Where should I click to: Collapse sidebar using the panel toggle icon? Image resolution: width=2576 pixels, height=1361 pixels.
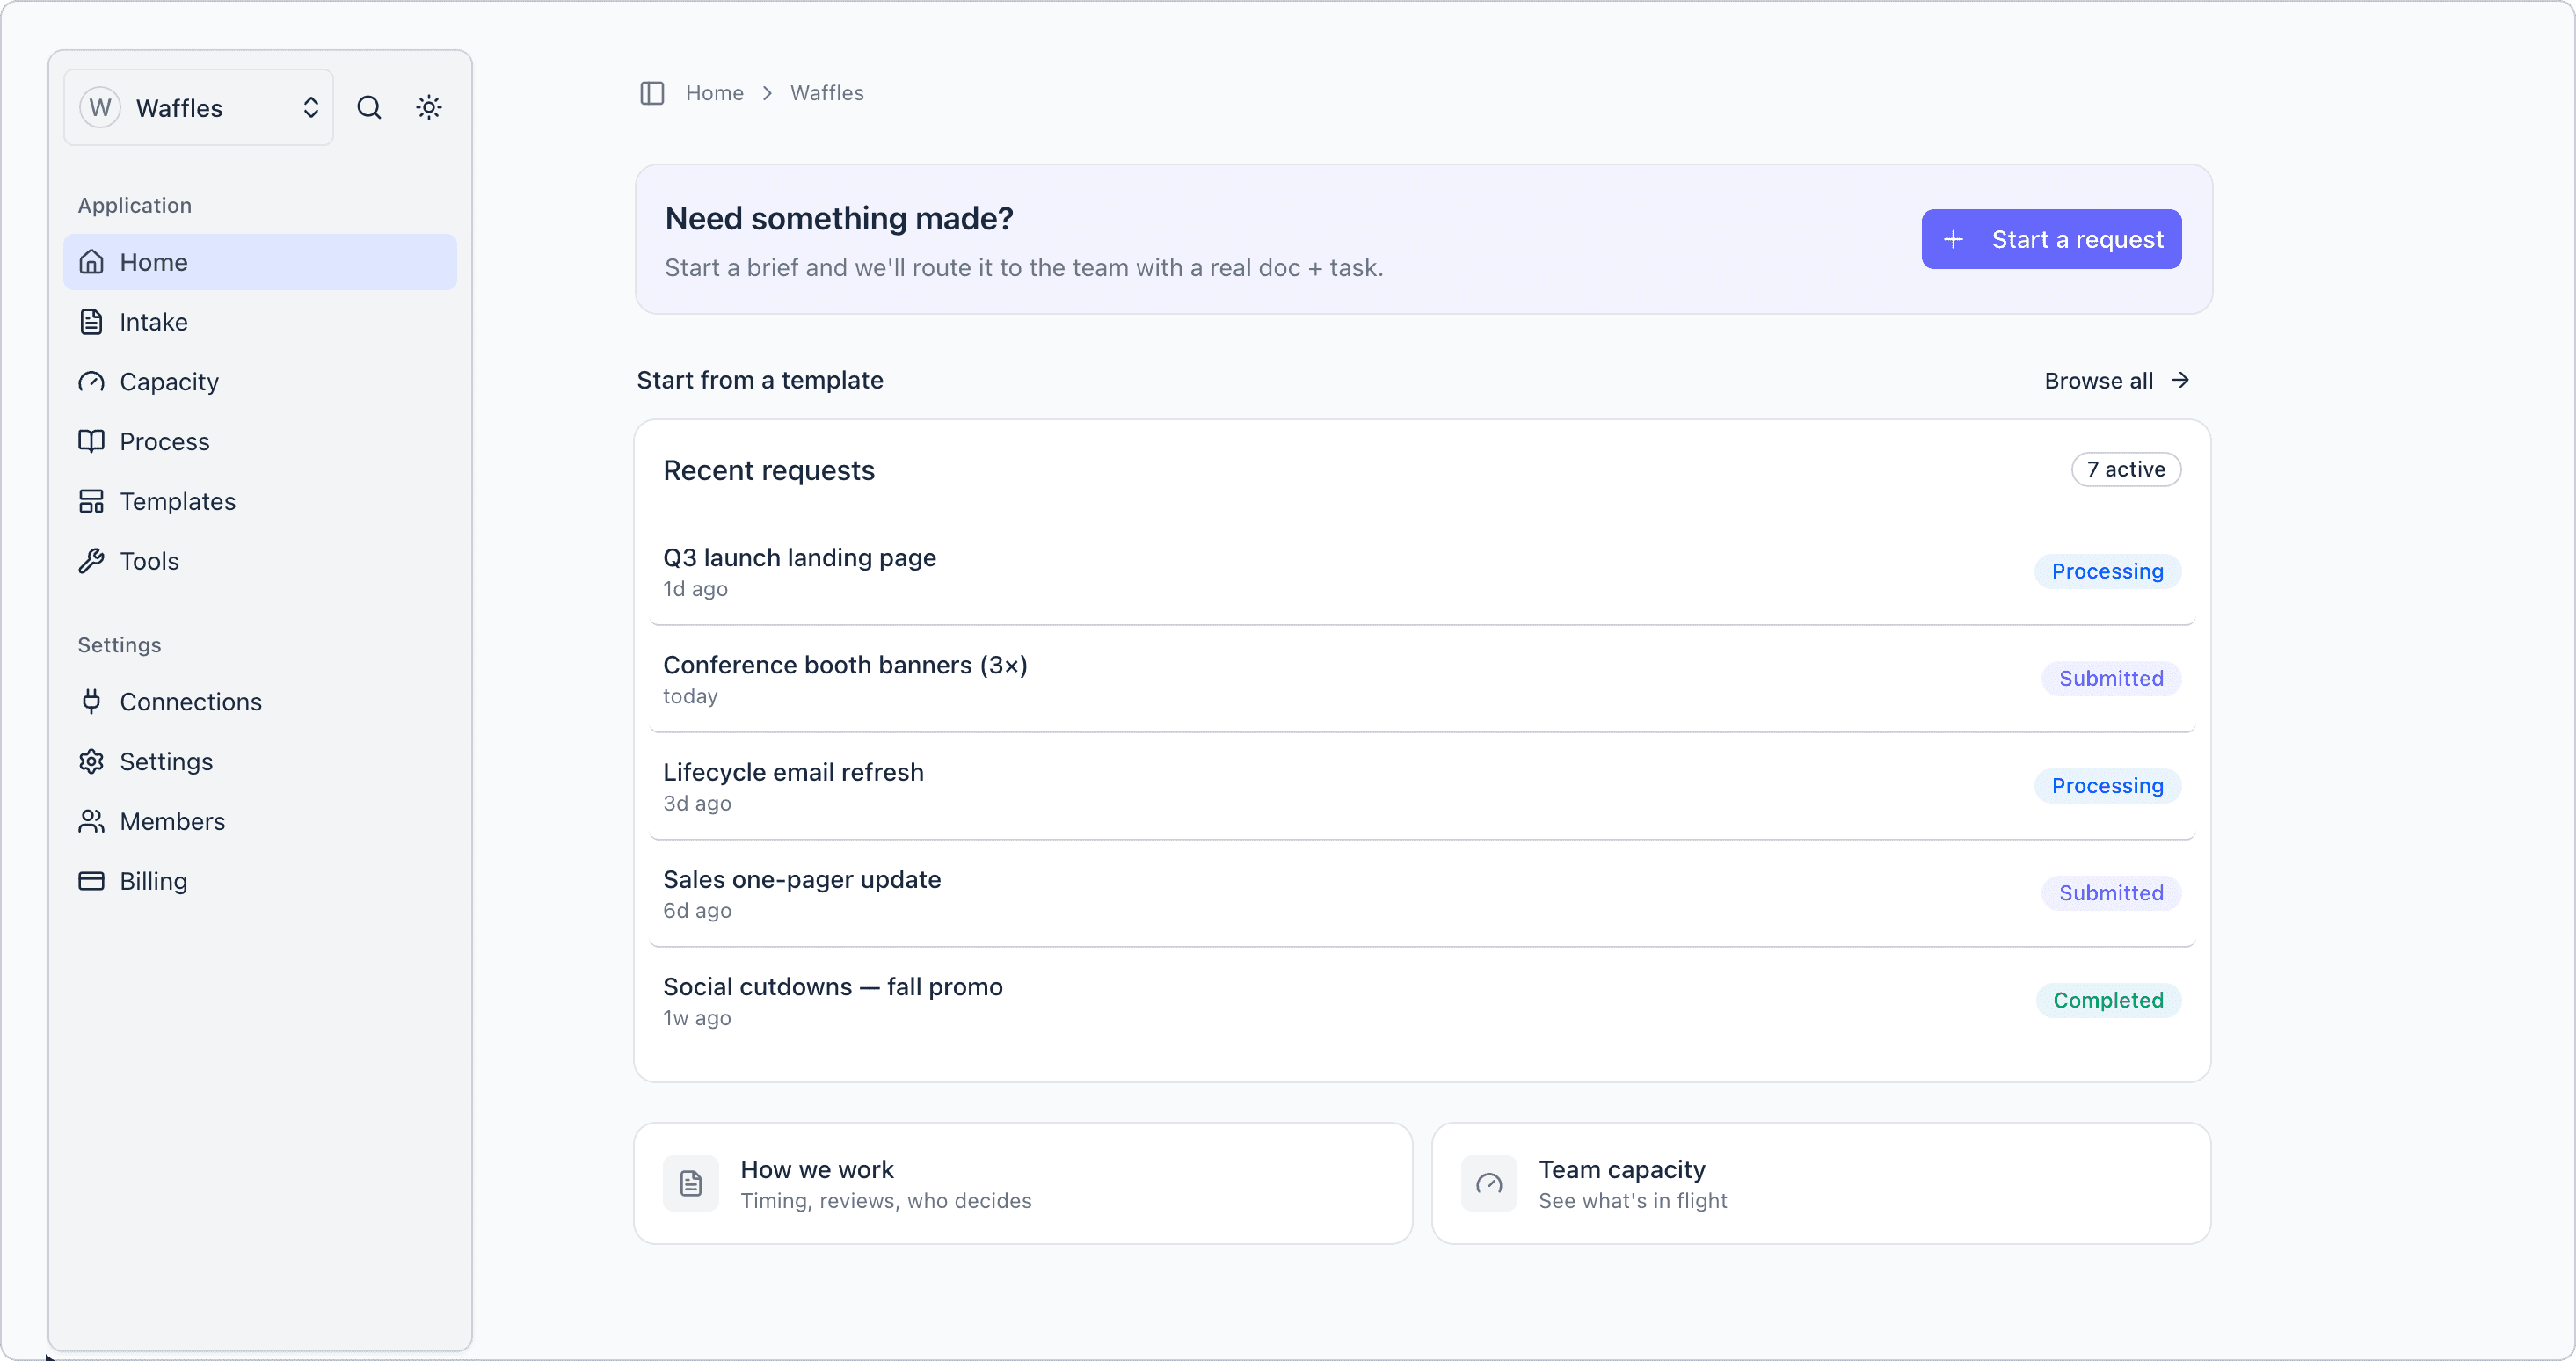coord(652,93)
